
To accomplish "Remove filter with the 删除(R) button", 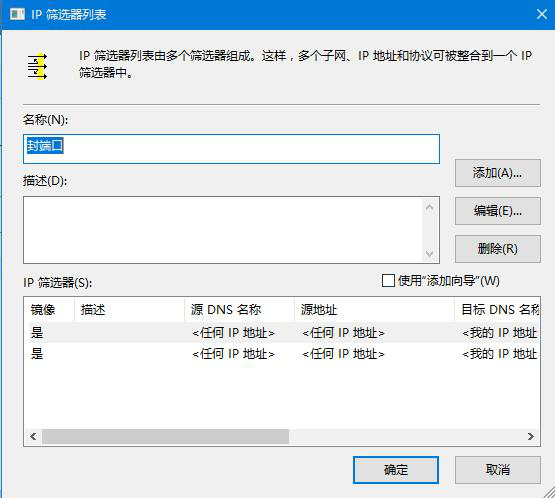I will click(x=498, y=249).
